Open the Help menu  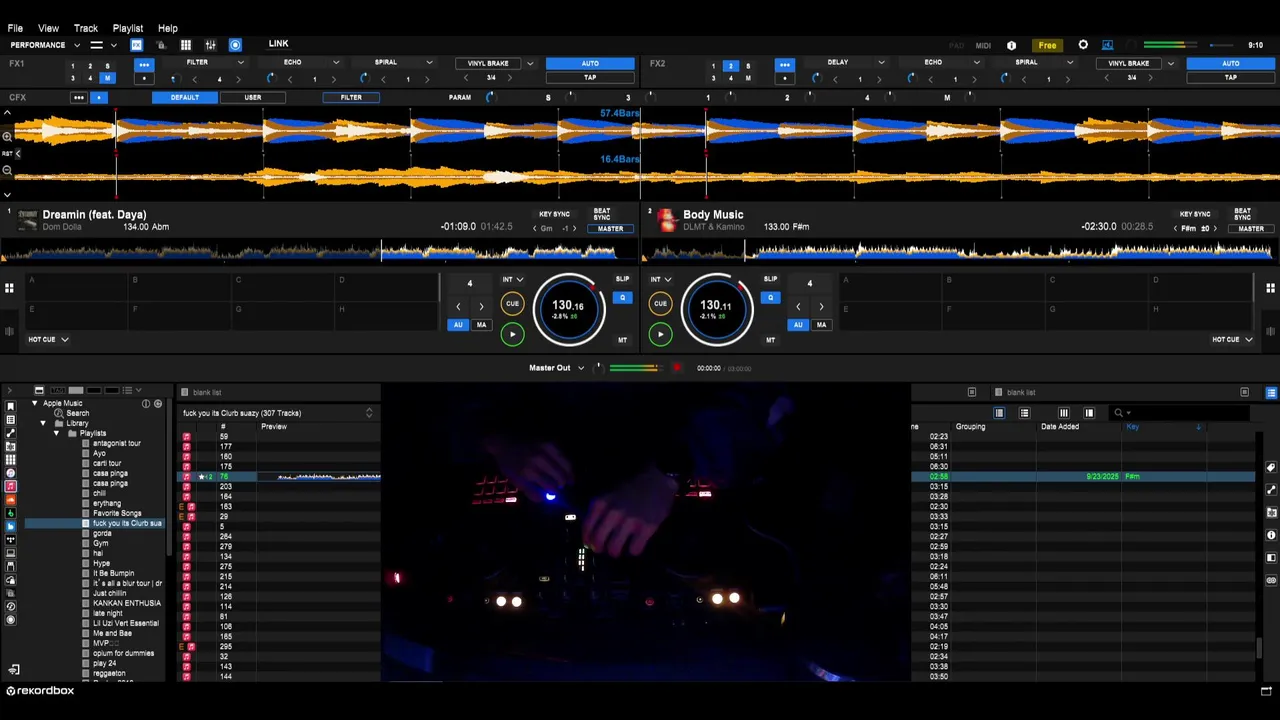168,28
